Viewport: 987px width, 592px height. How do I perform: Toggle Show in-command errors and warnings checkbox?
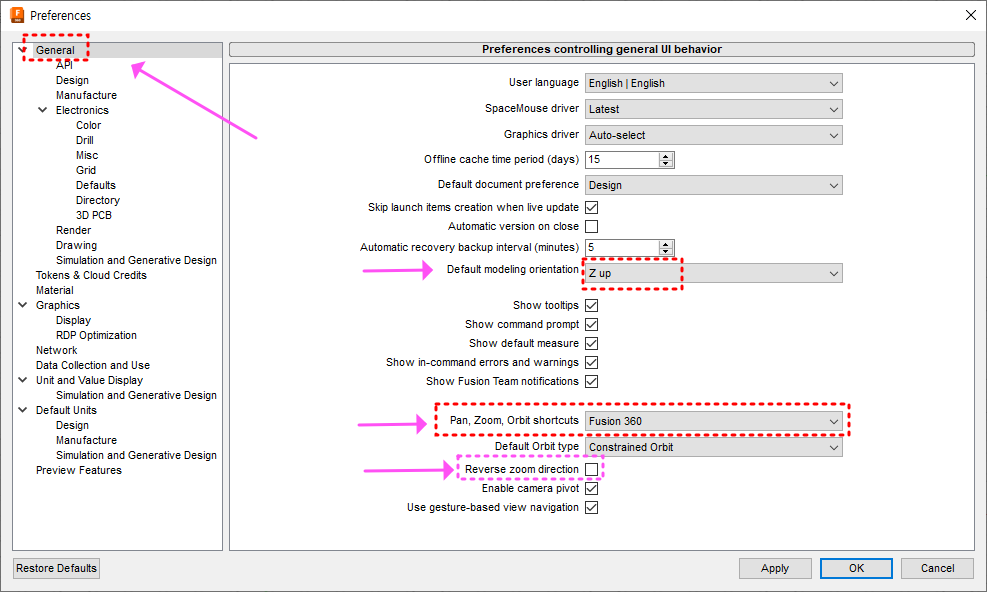(592, 362)
